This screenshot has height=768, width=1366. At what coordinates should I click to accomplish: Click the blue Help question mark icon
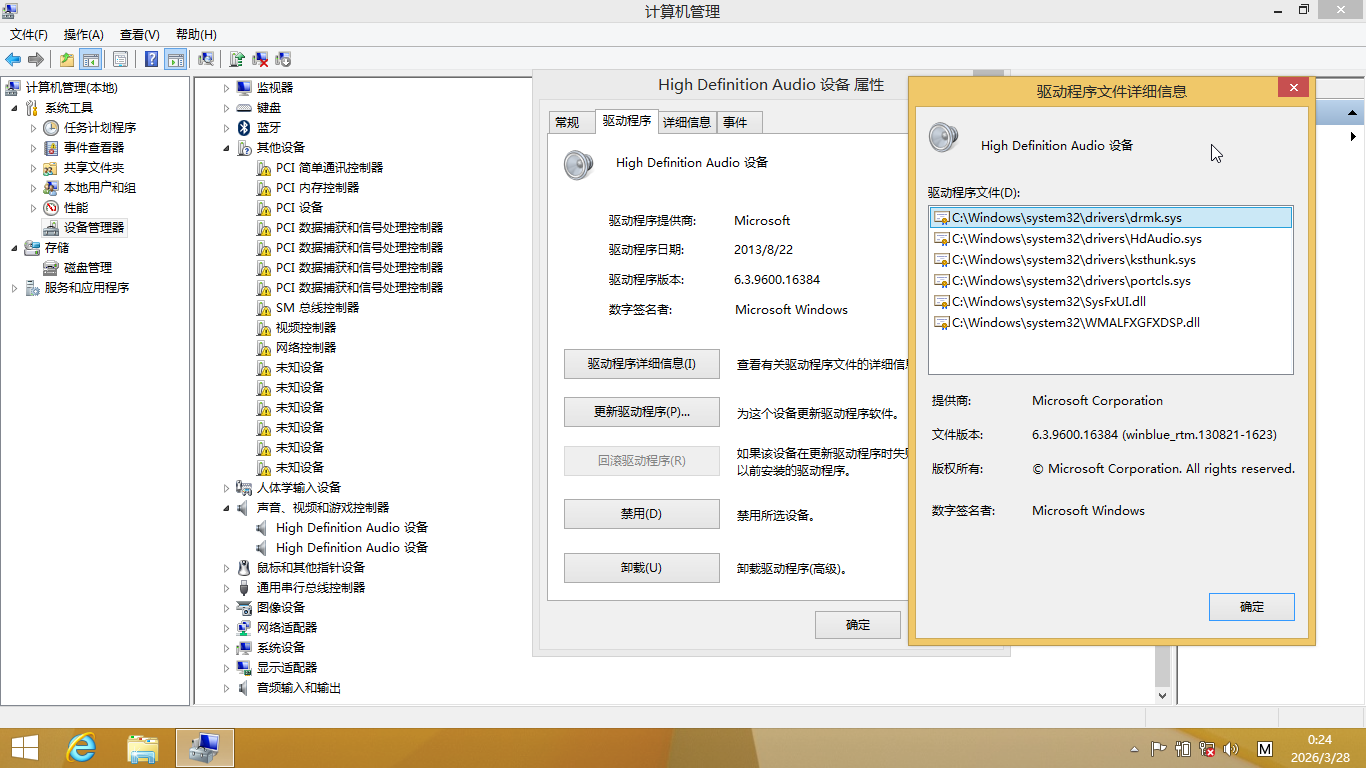[x=151, y=59]
